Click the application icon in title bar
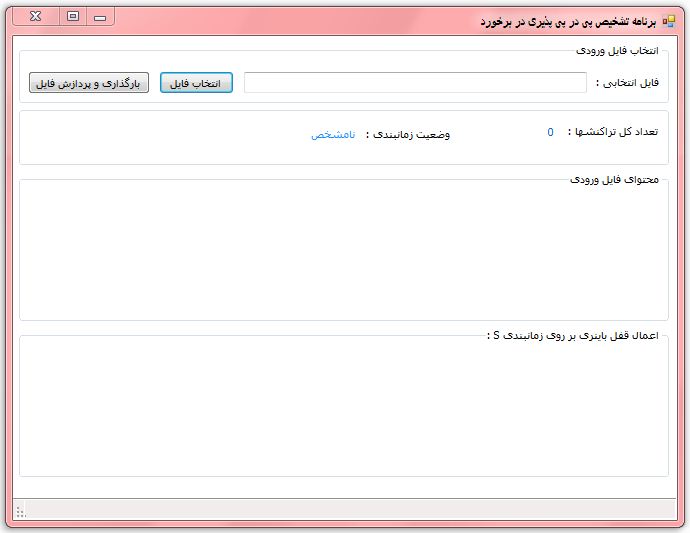This screenshot has height=533, width=690. pos(669,21)
